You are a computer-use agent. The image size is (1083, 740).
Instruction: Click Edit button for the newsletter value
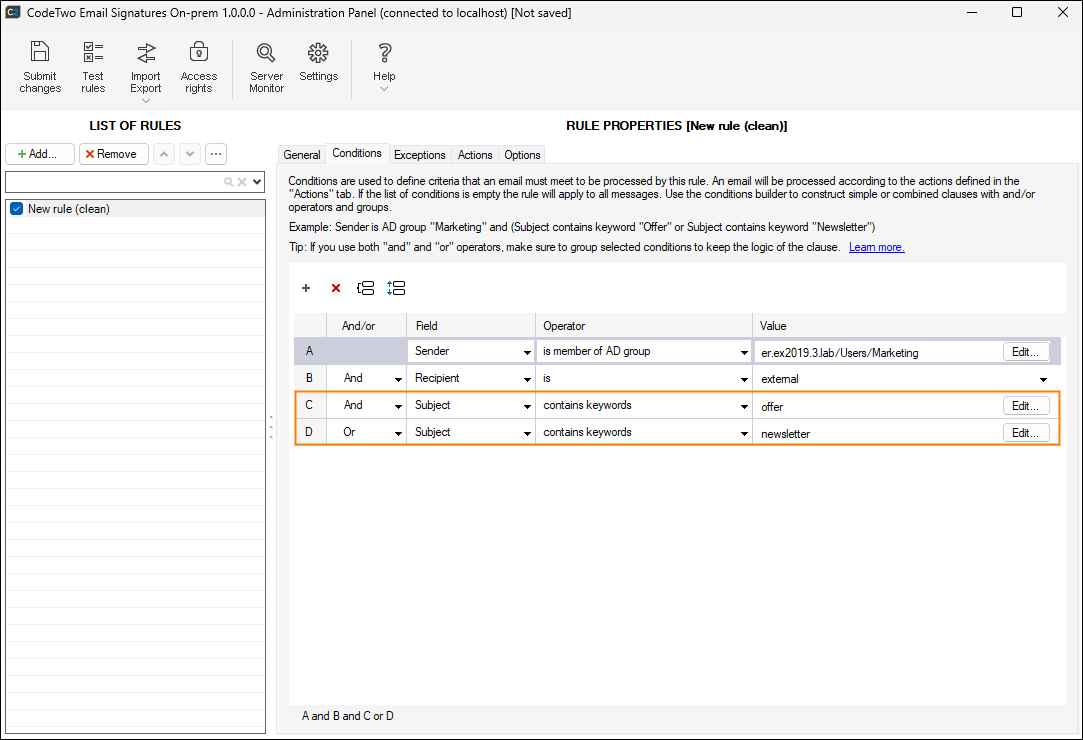pos(1026,433)
